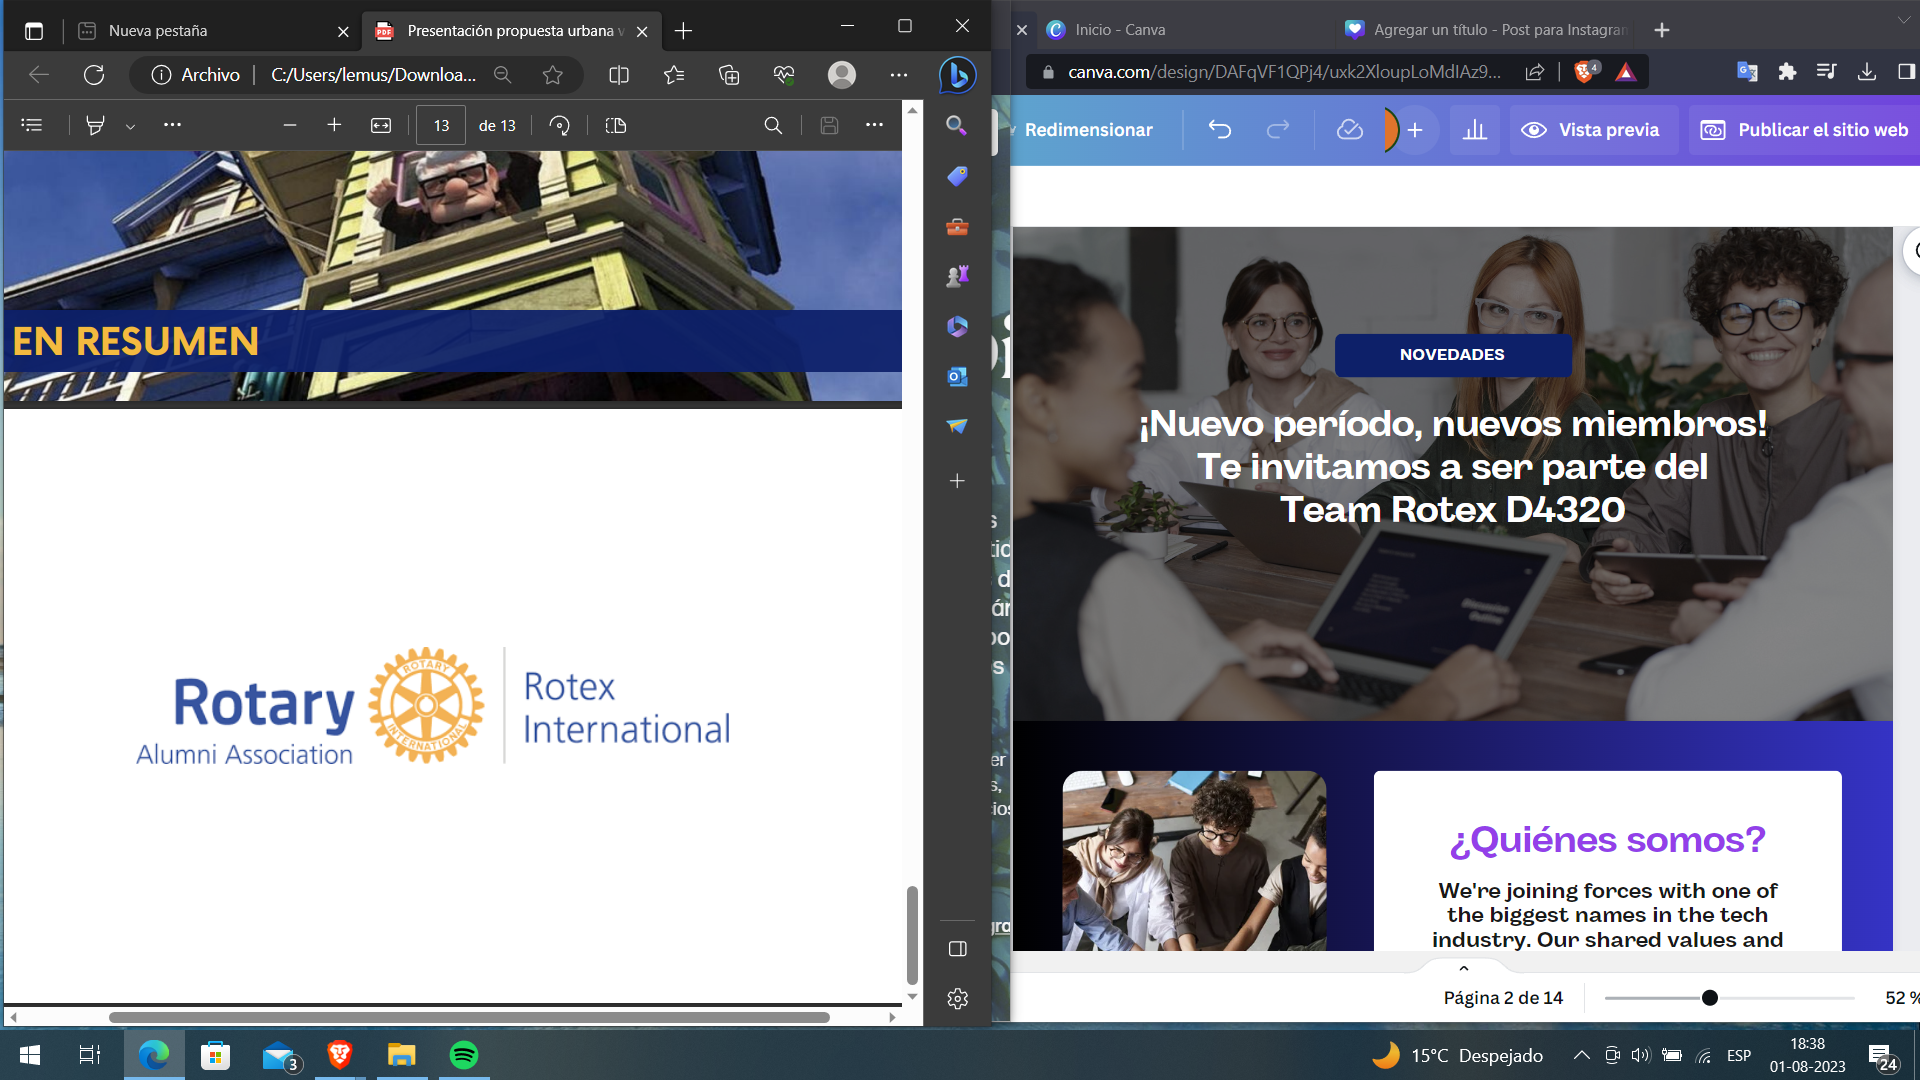1920x1080 pixels.
Task: Click the Canva zoom slider handle
Action: click(x=1710, y=998)
